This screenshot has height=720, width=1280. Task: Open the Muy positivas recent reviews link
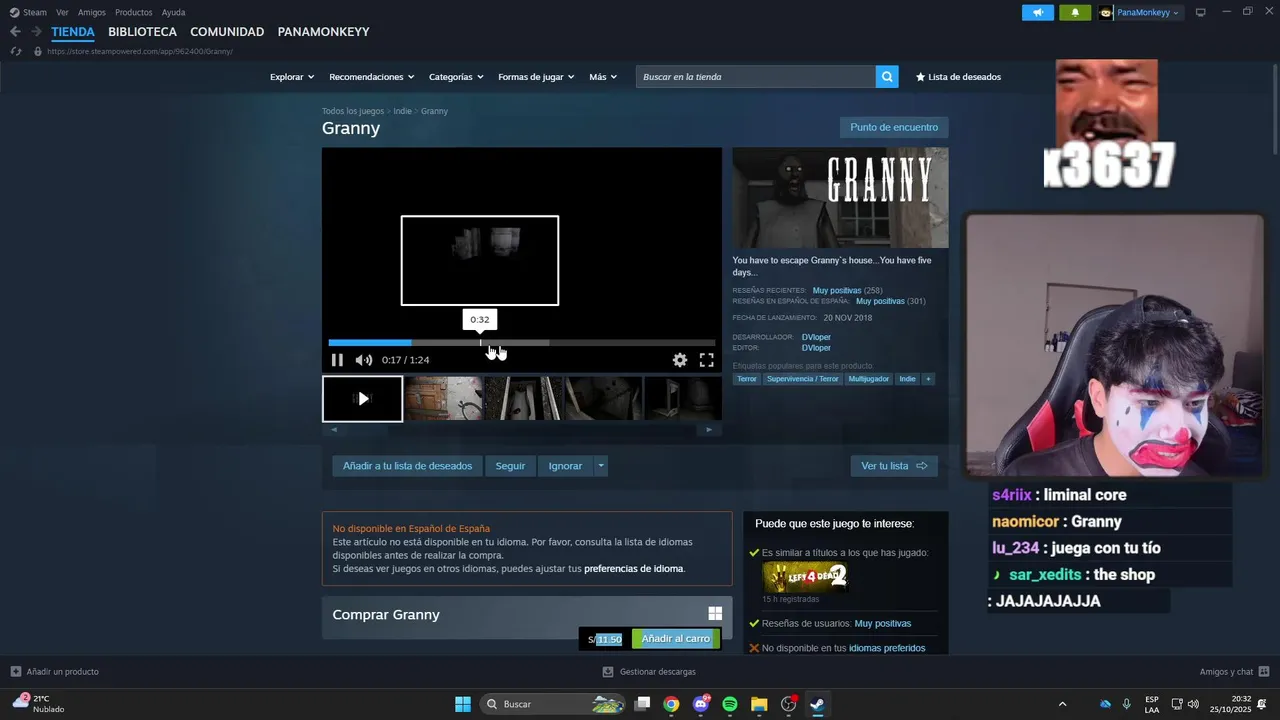(837, 290)
